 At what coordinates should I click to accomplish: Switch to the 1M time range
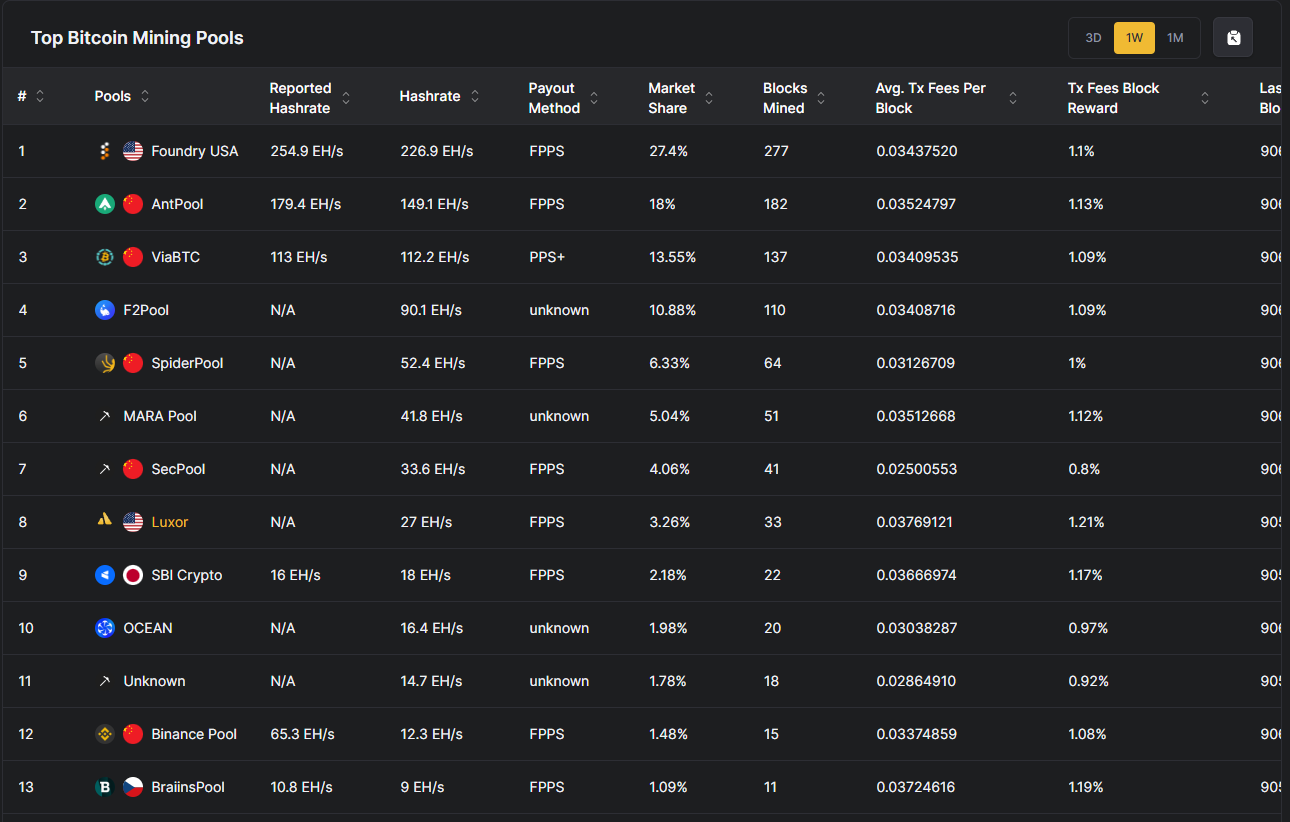1175,38
